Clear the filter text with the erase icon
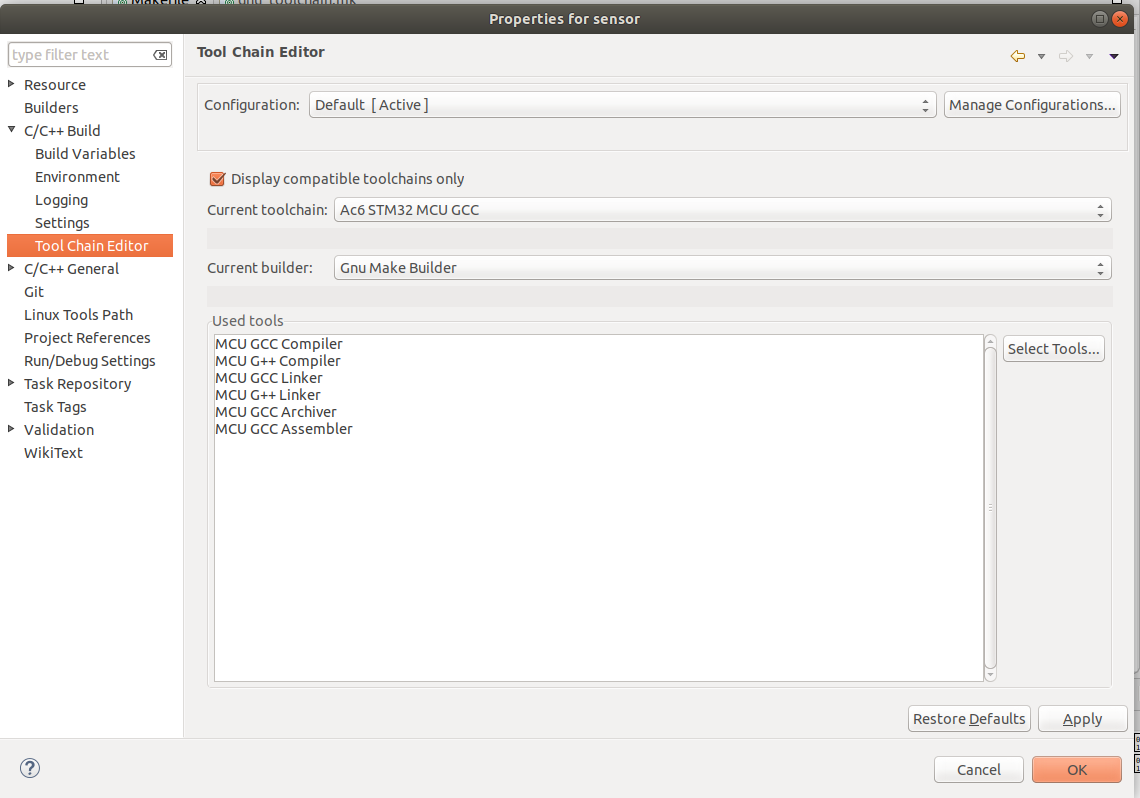Viewport: 1140px width, 798px height. (160, 55)
